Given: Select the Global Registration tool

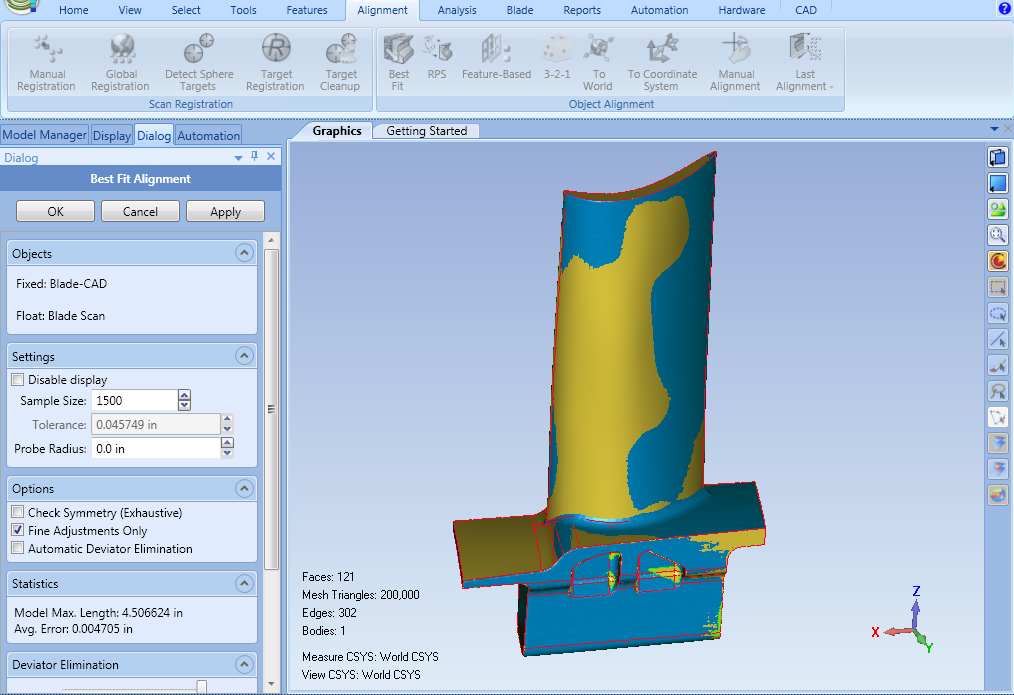Looking at the screenshot, I should tap(120, 62).
